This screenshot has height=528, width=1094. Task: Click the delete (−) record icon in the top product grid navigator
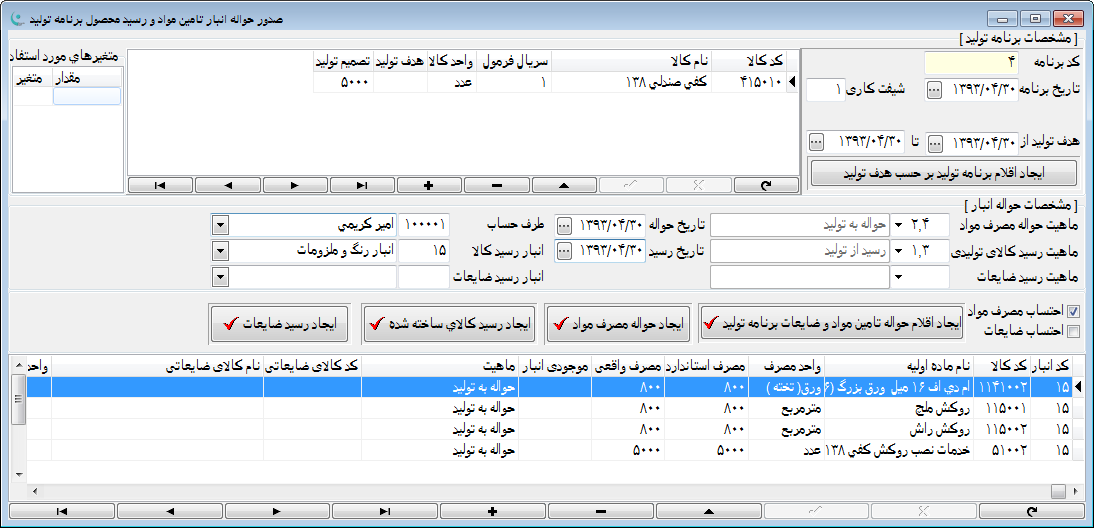pyautogui.click(x=497, y=185)
